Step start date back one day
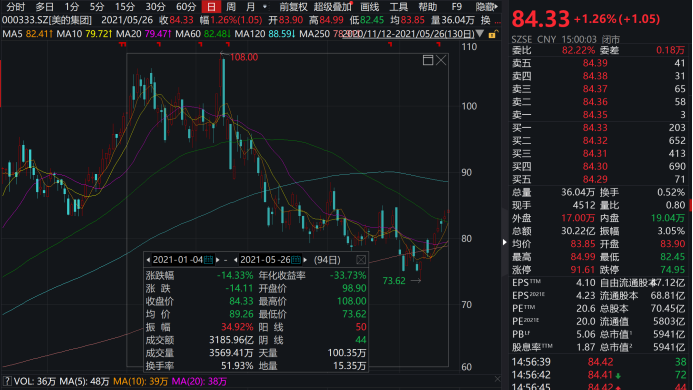The image size is (693, 390). click(148, 260)
